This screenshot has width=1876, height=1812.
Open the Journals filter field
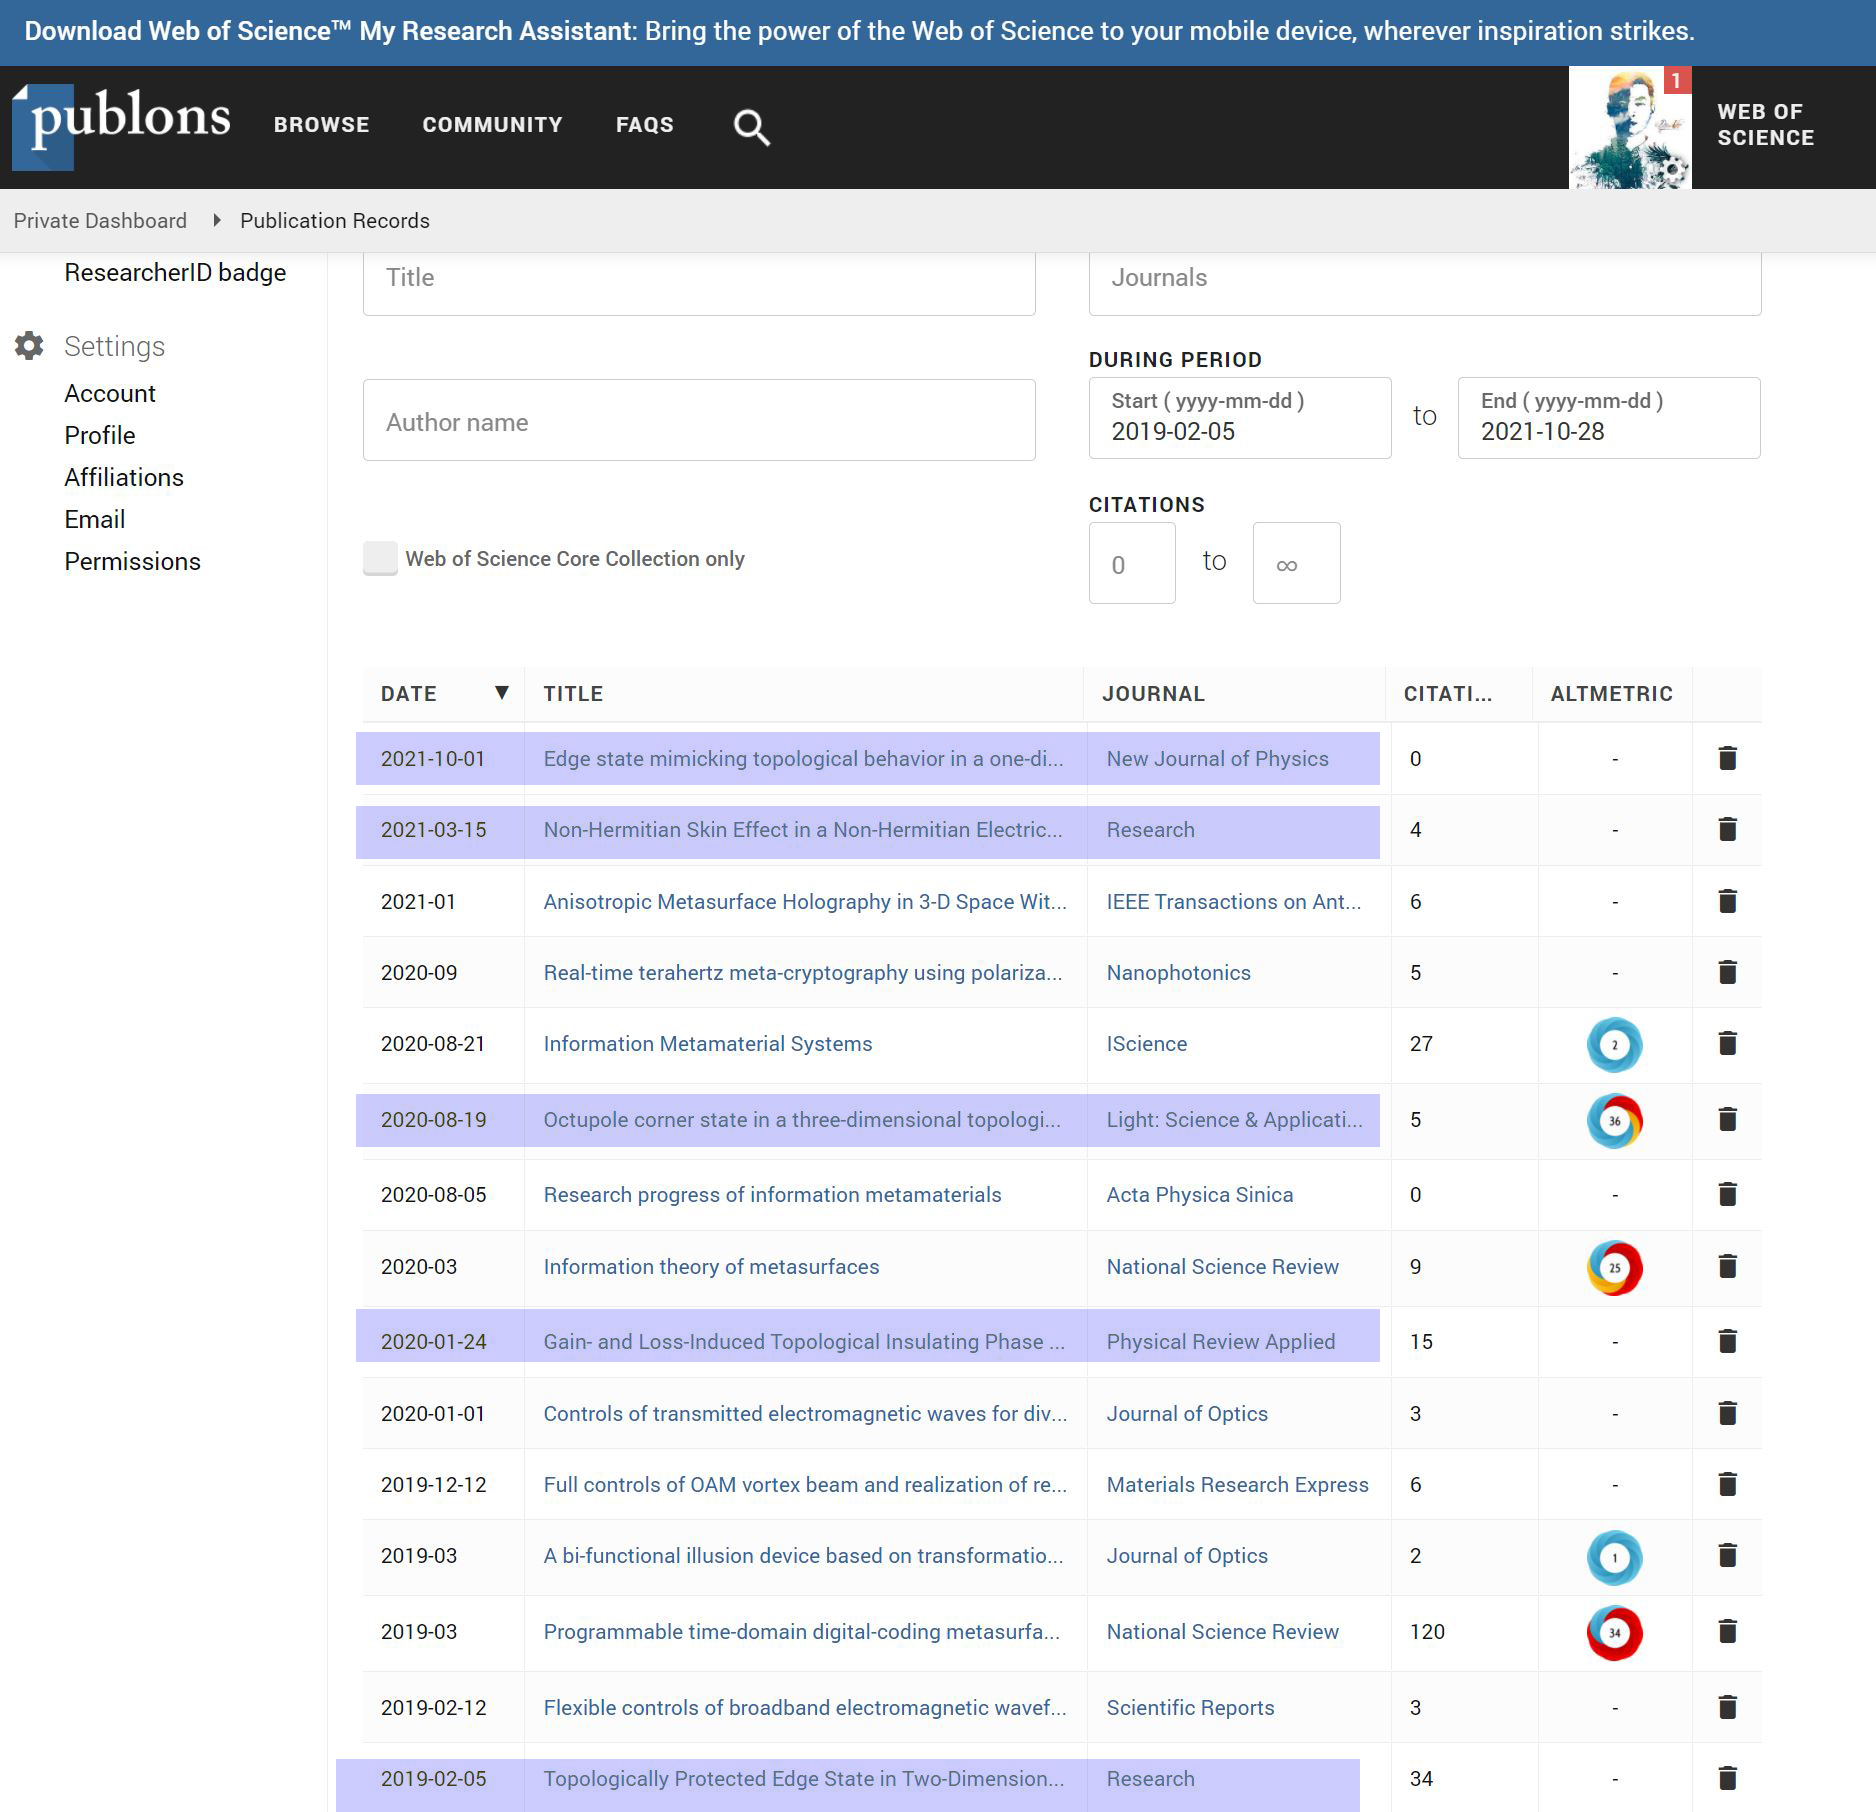tap(1424, 279)
